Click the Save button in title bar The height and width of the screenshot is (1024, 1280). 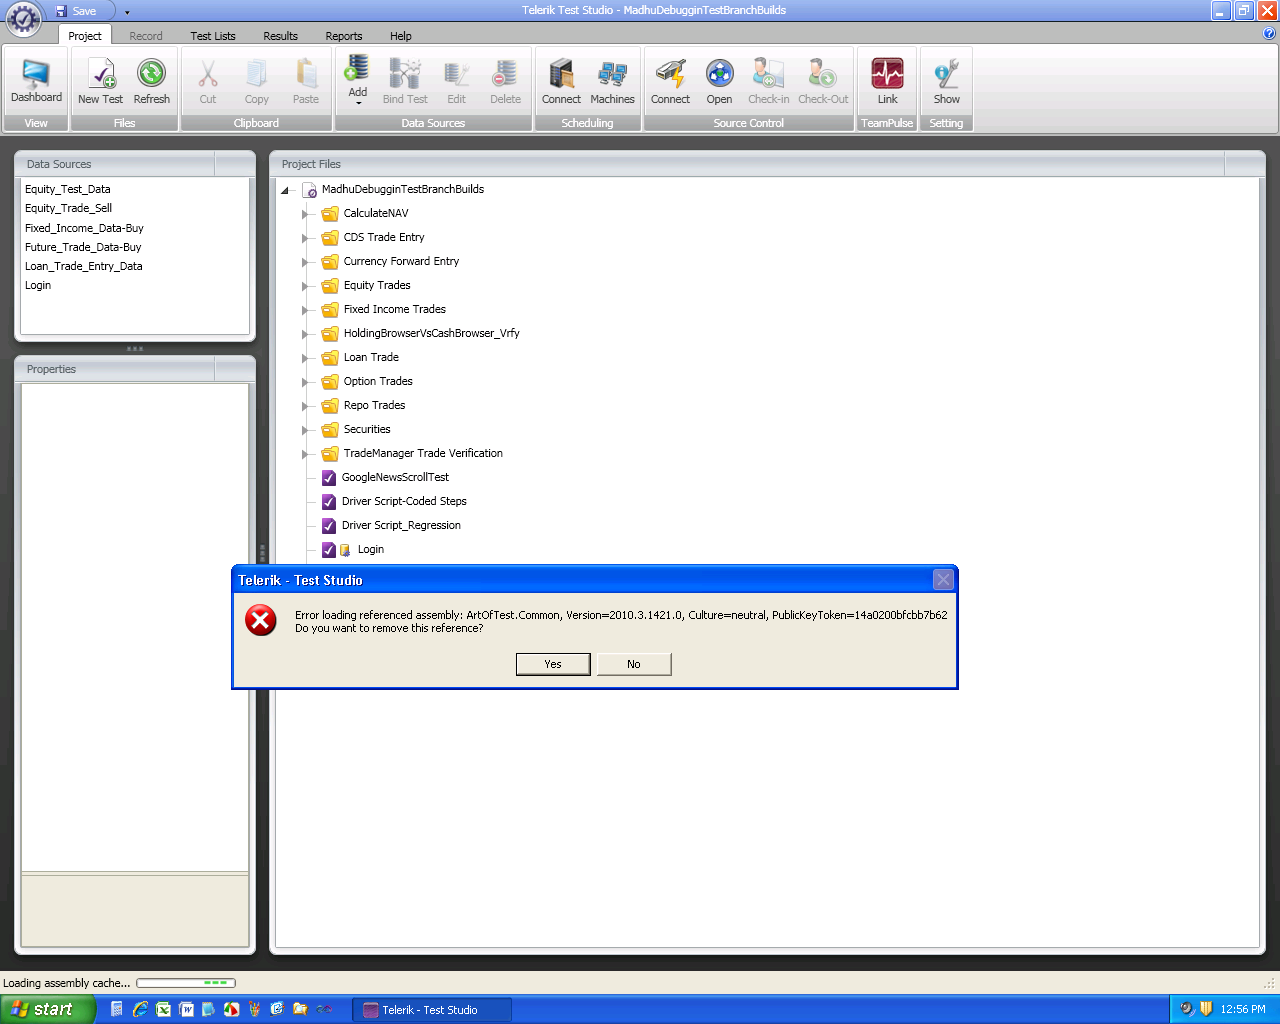(x=76, y=11)
